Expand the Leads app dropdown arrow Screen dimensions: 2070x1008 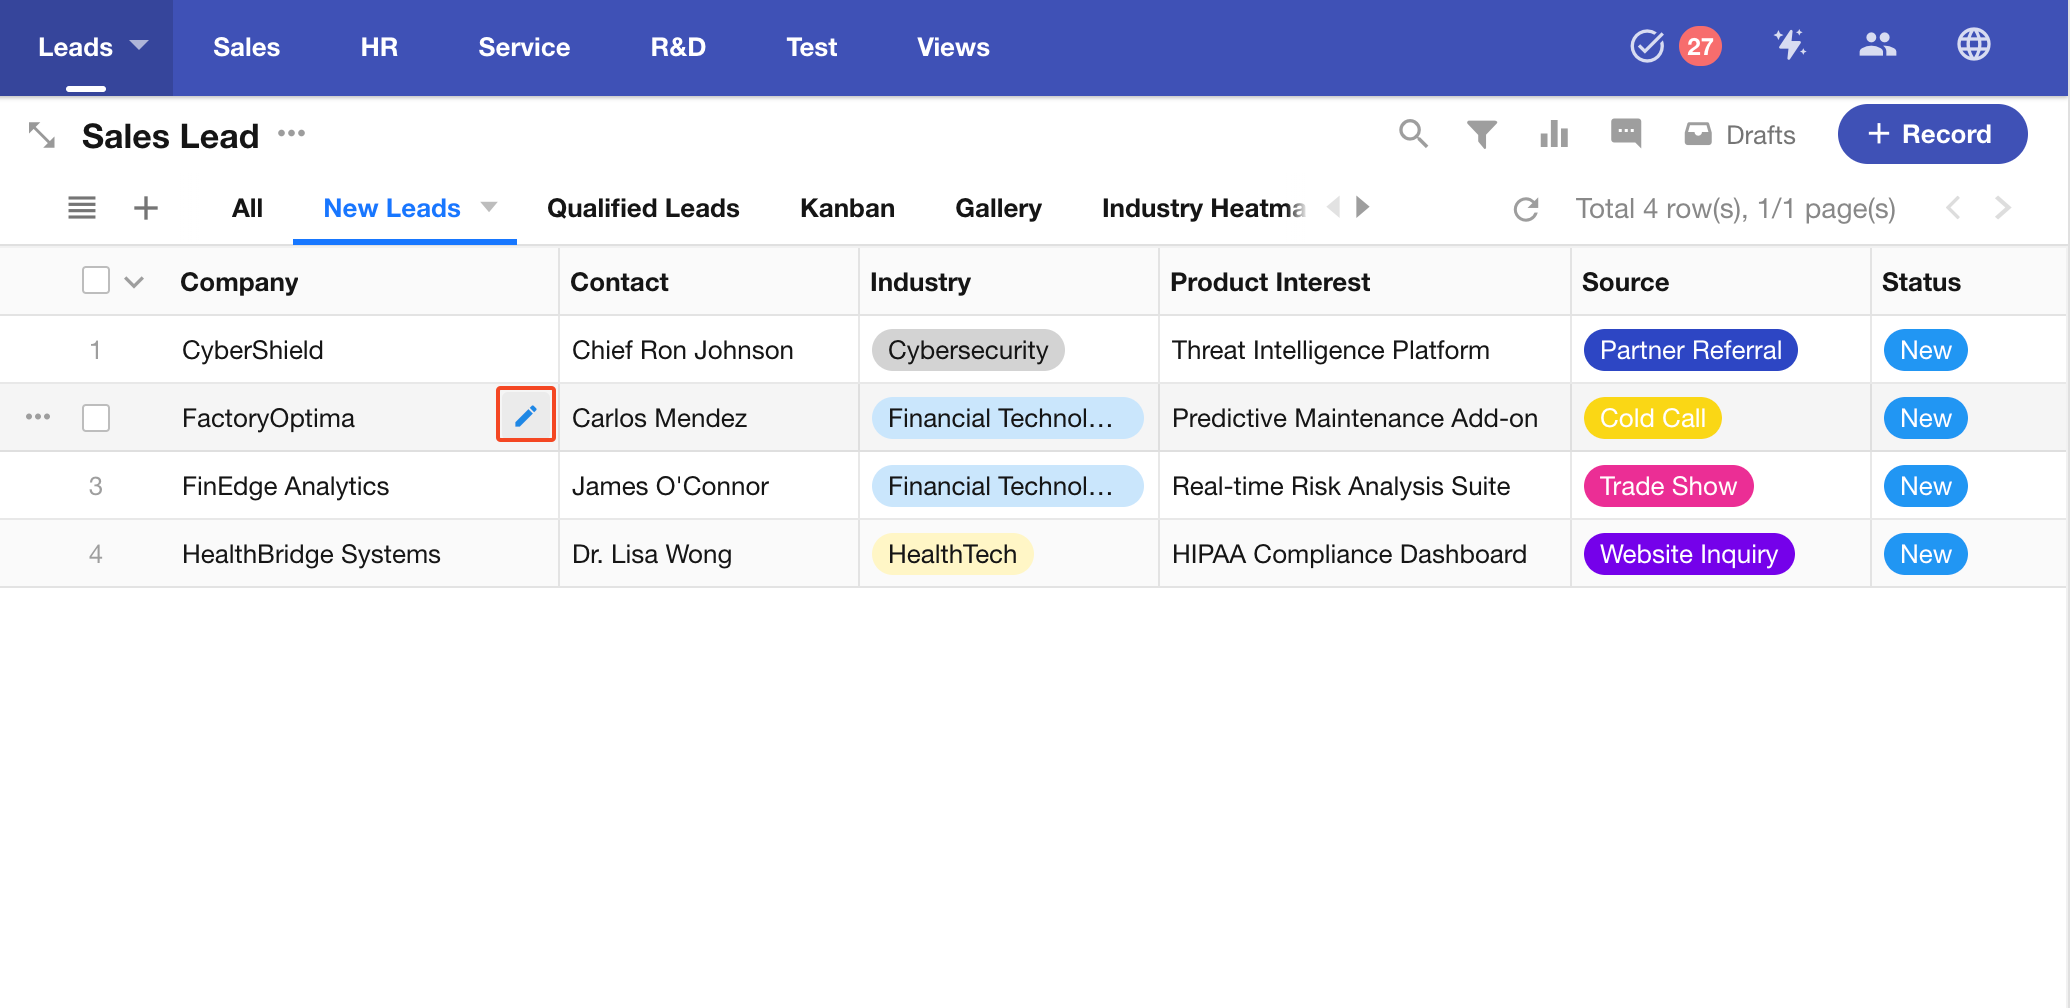(x=139, y=45)
